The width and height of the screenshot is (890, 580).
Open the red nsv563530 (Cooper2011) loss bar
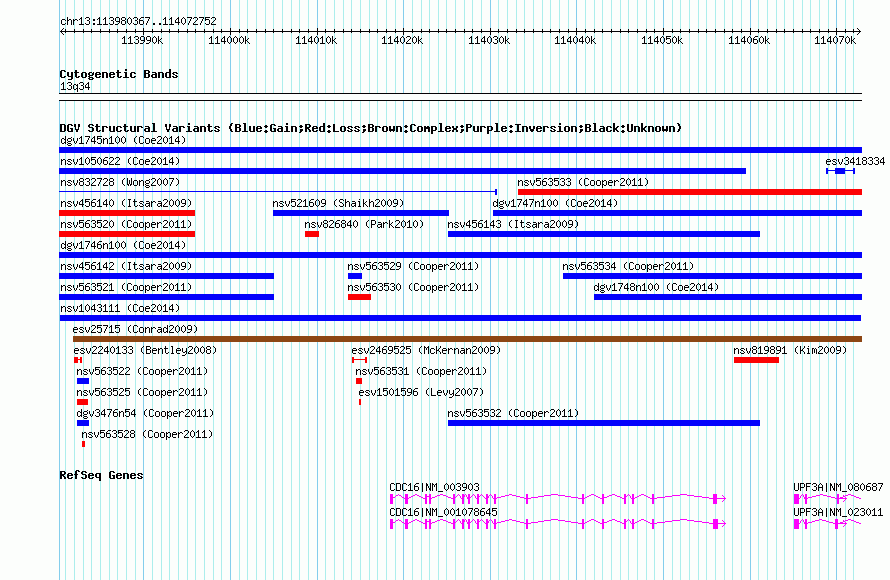[x=359, y=297]
